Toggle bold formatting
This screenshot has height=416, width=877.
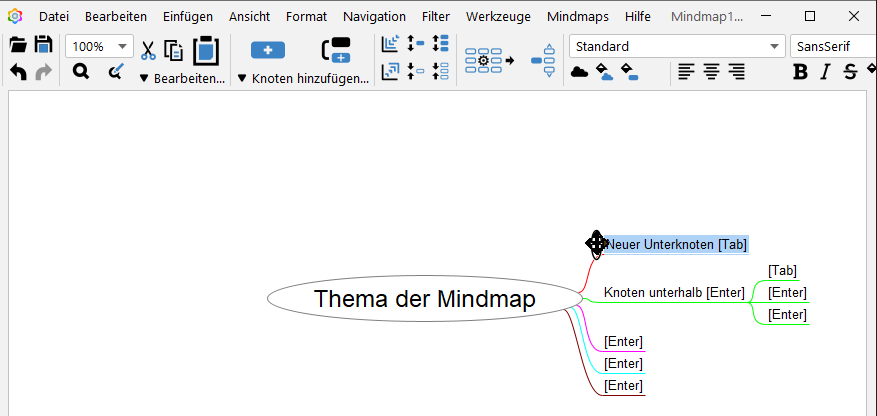(x=800, y=72)
